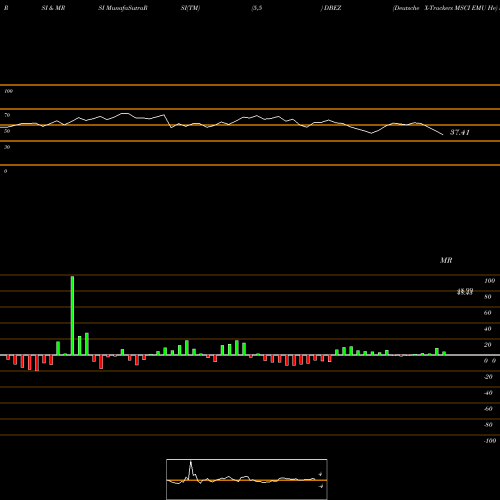Click the MR axis label 80
The width and height of the screenshot is (500, 500).
[x=488, y=297]
